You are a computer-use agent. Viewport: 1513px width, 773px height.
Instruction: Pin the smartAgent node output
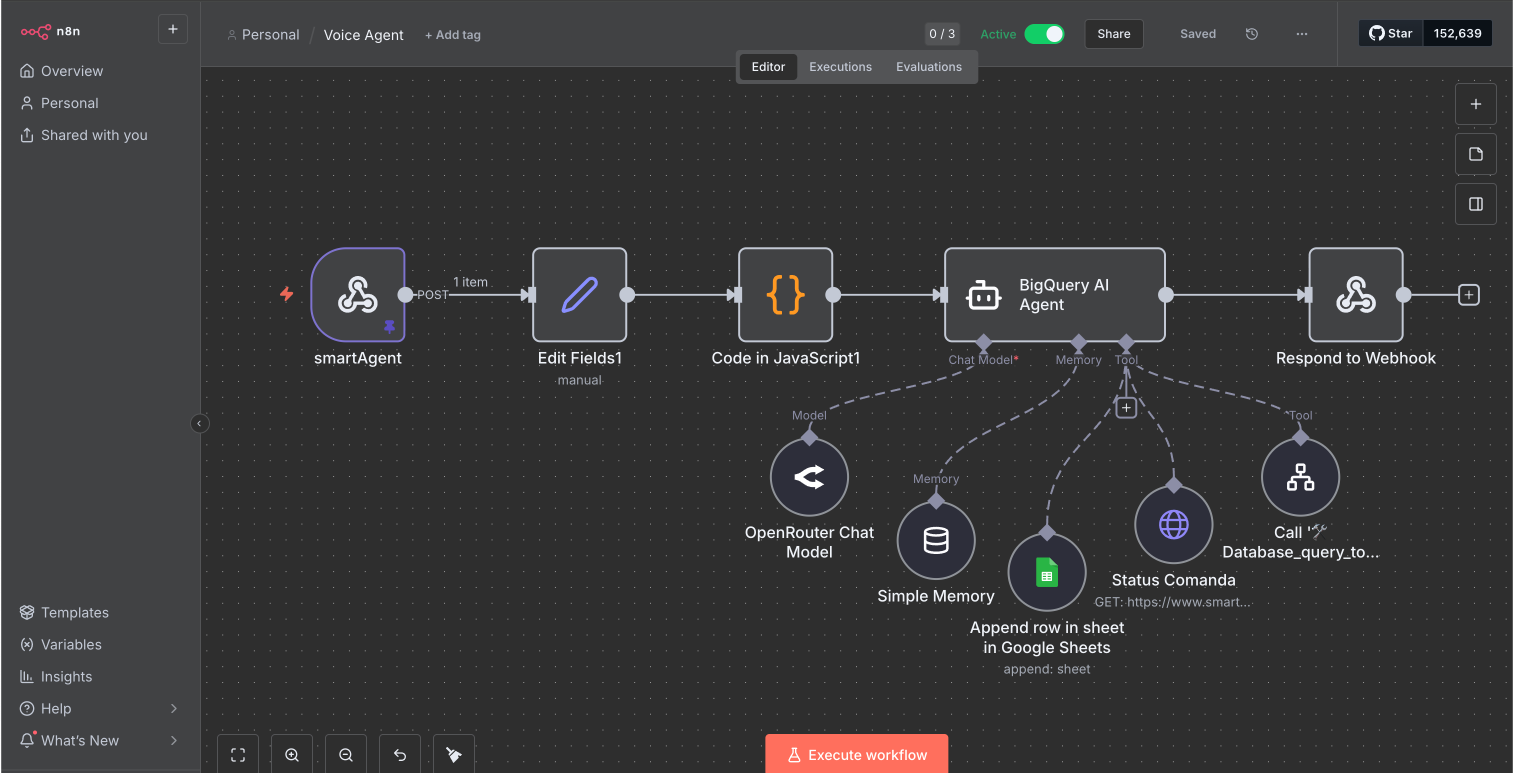coord(390,325)
